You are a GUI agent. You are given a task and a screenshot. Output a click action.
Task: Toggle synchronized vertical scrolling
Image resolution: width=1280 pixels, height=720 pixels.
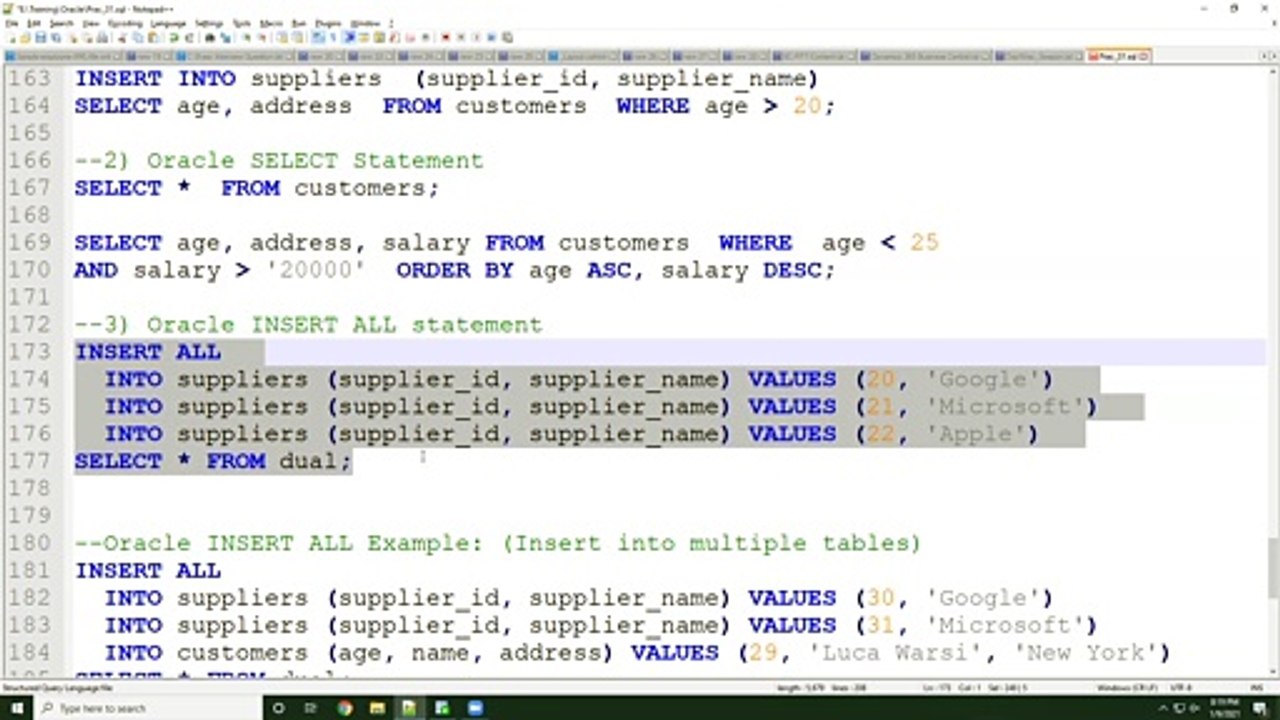tap(282, 37)
